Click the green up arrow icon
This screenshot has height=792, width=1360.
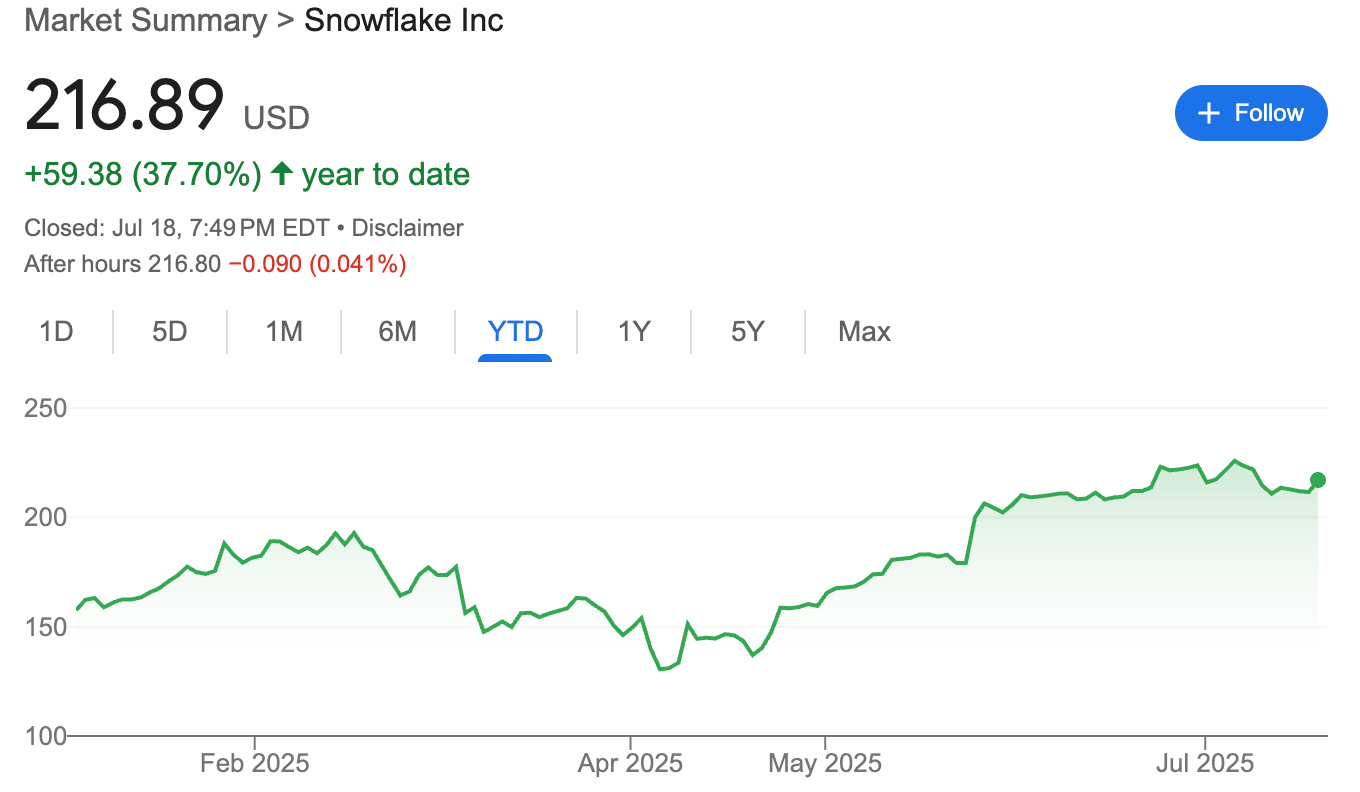282,174
